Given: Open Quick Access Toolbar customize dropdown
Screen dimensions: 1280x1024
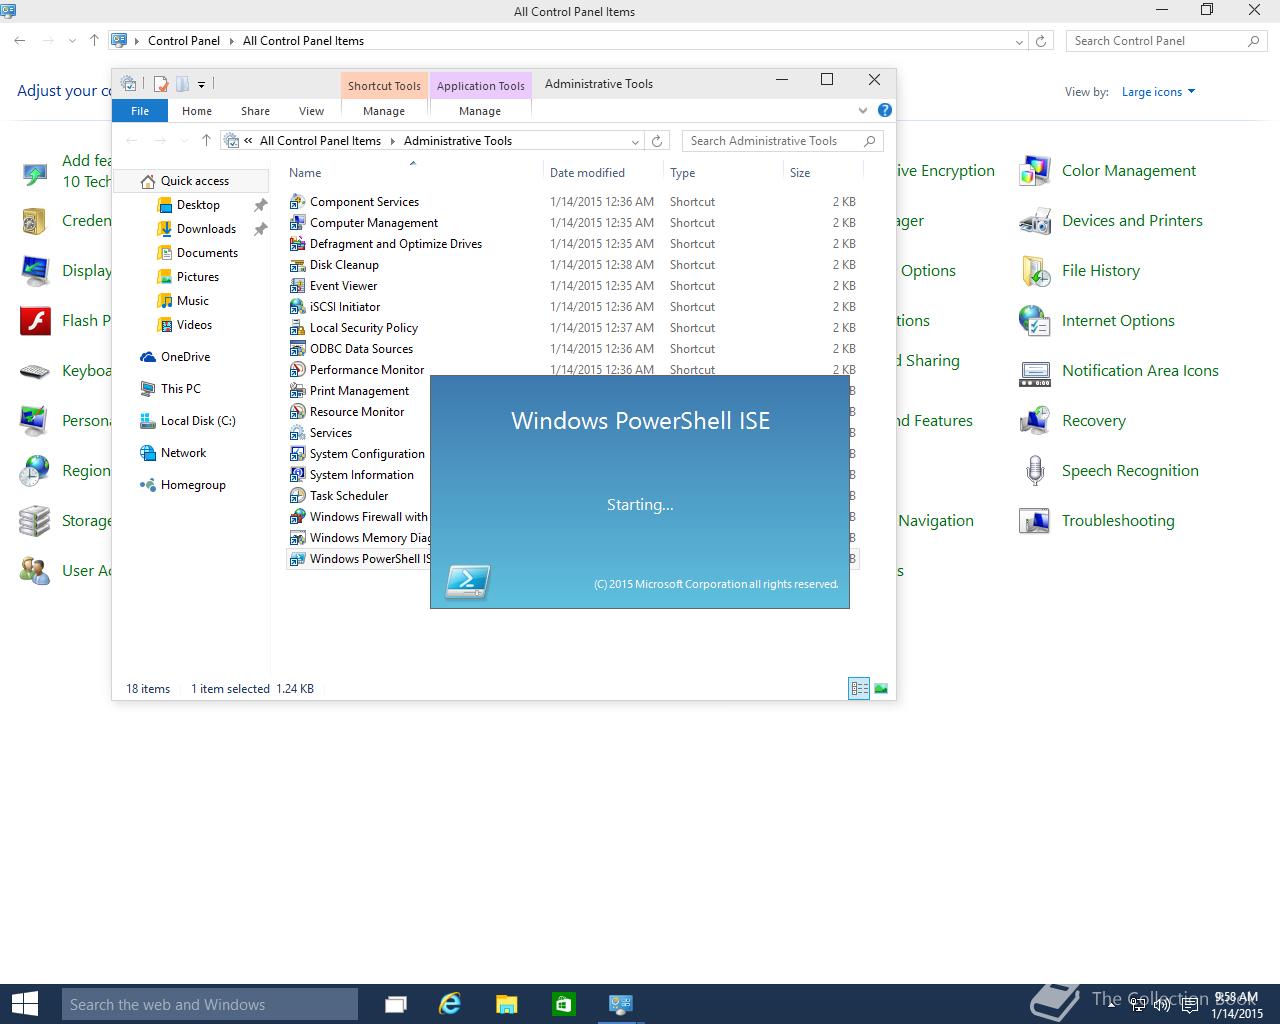Looking at the screenshot, I should pos(201,84).
